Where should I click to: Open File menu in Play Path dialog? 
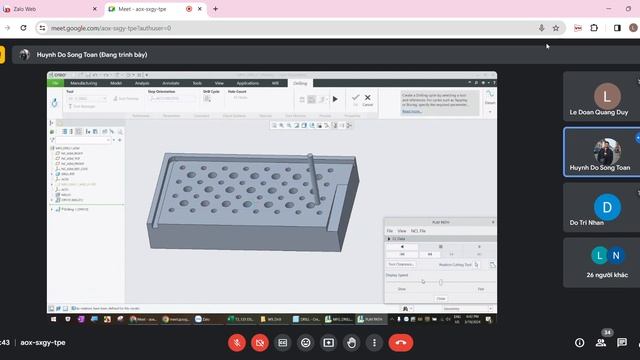[390, 231]
